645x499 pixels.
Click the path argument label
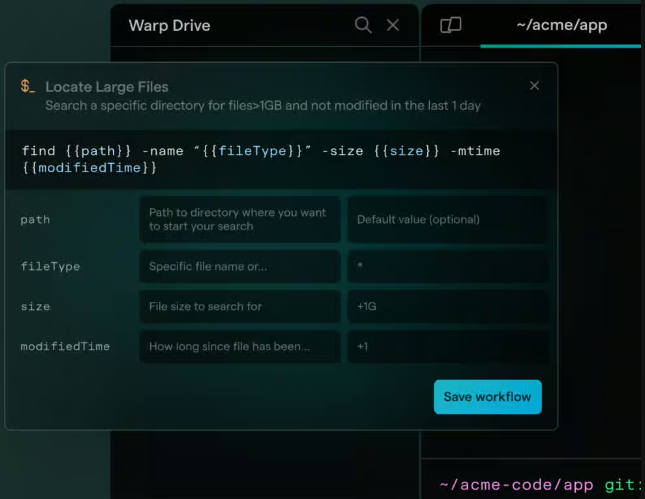tap(35, 220)
